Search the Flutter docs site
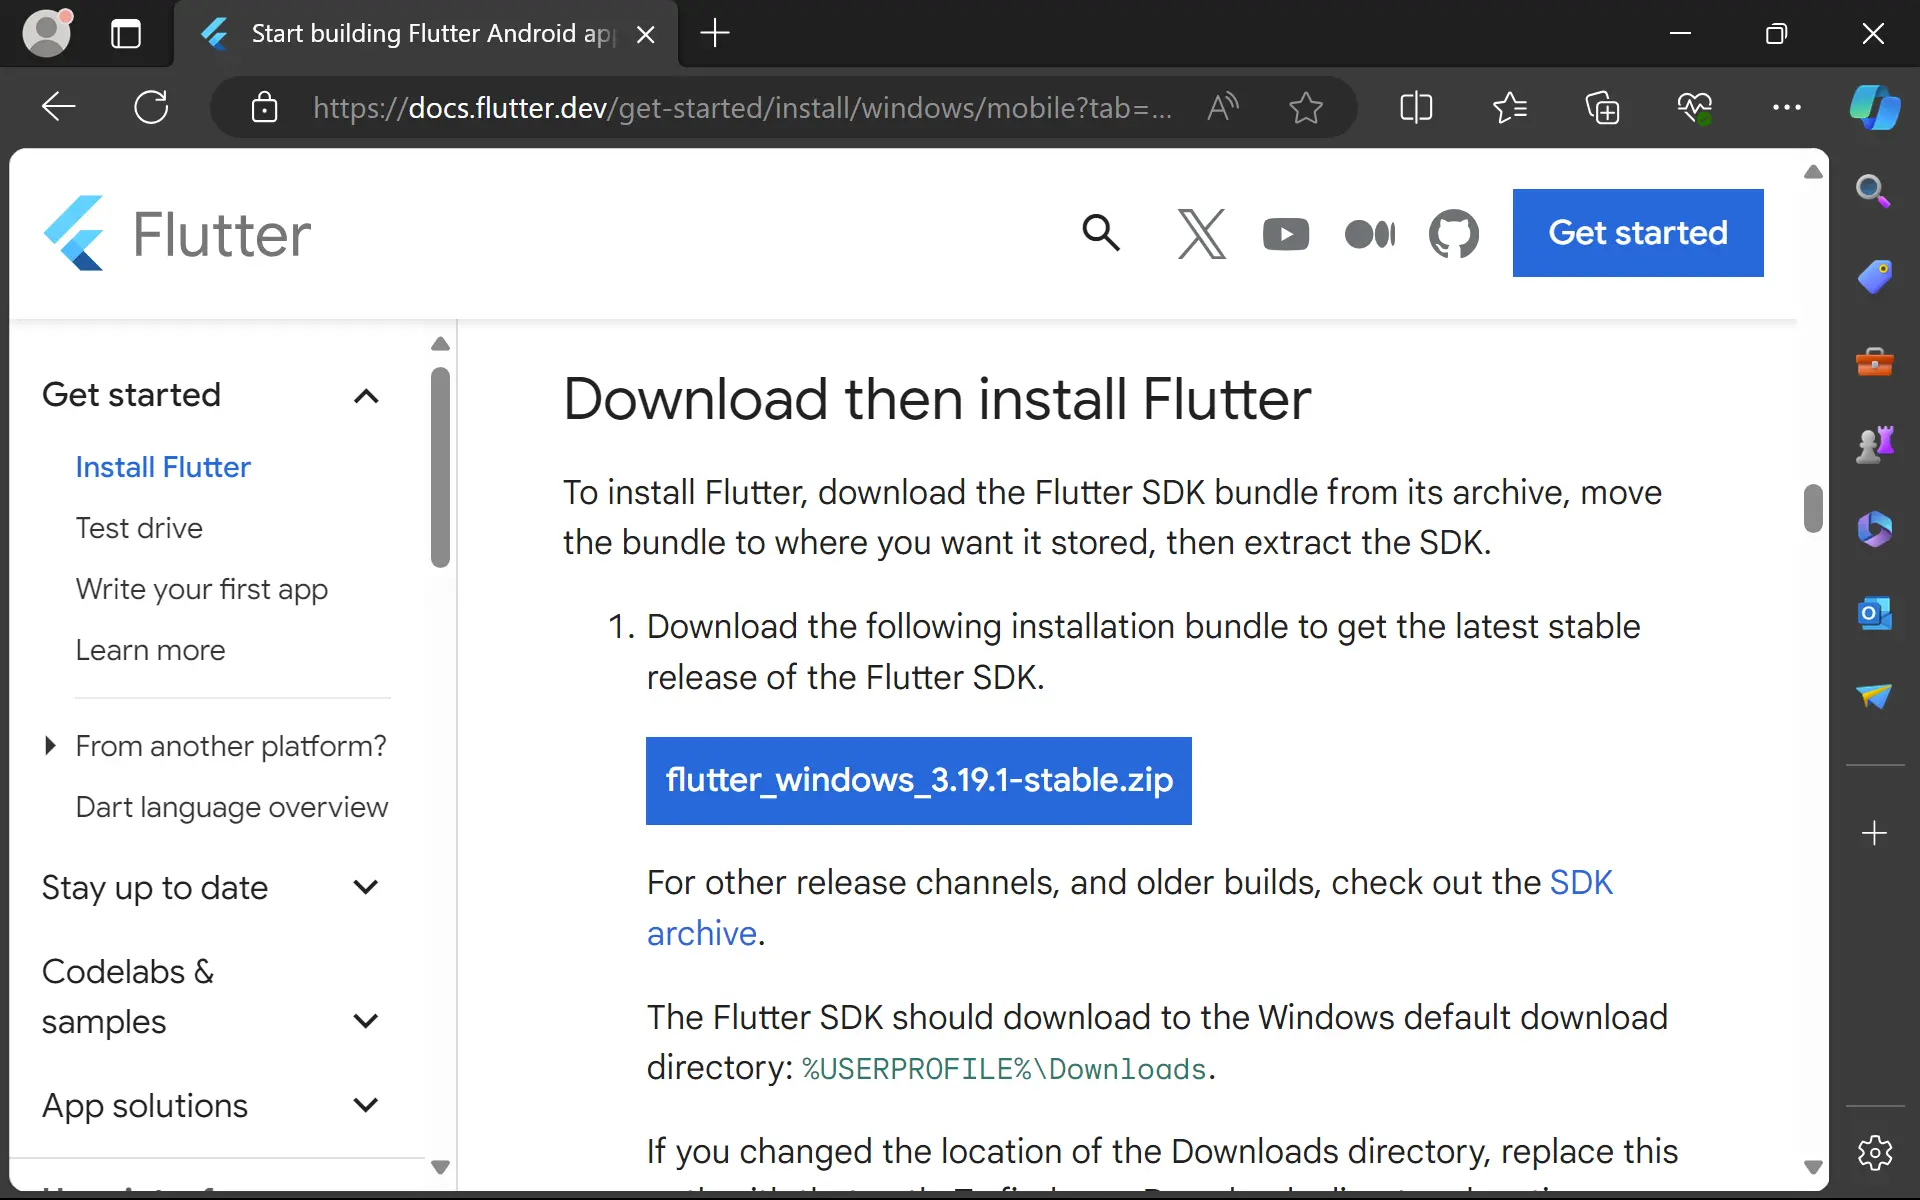1920x1200 pixels. pos(1101,233)
